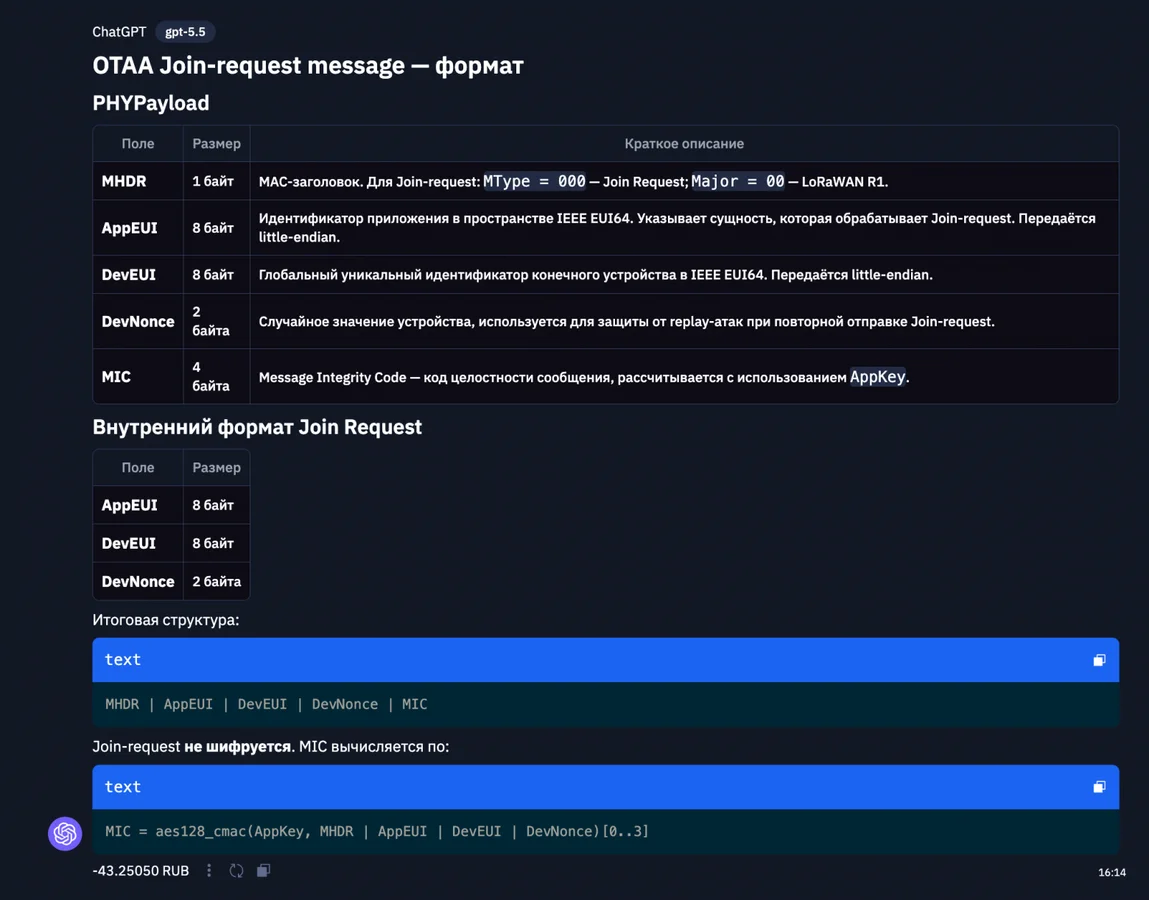
Task: Click the gpt-5.5 model badge
Action: (x=185, y=32)
